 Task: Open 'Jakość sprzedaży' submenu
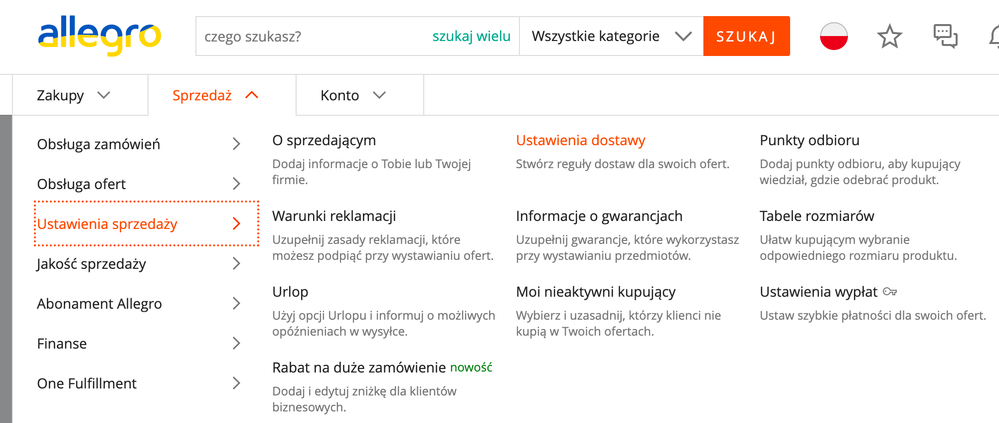[140, 264]
